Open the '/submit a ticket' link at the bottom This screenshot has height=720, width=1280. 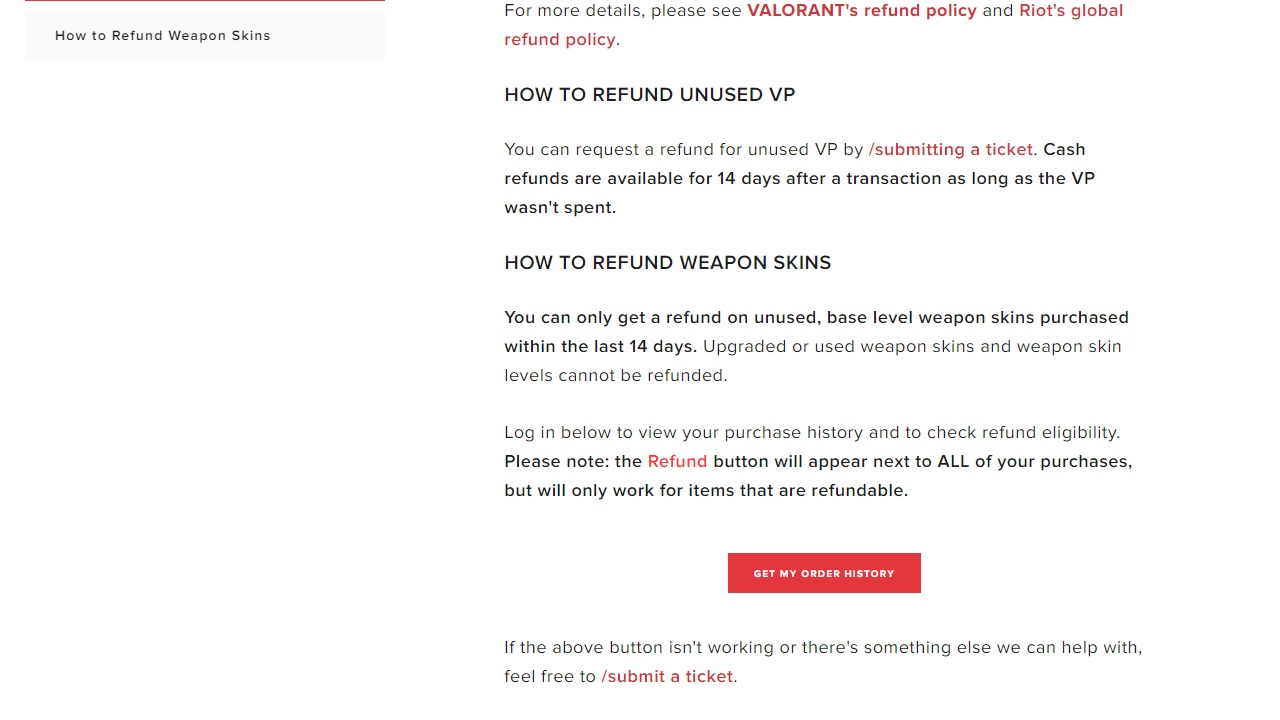[x=667, y=676]
